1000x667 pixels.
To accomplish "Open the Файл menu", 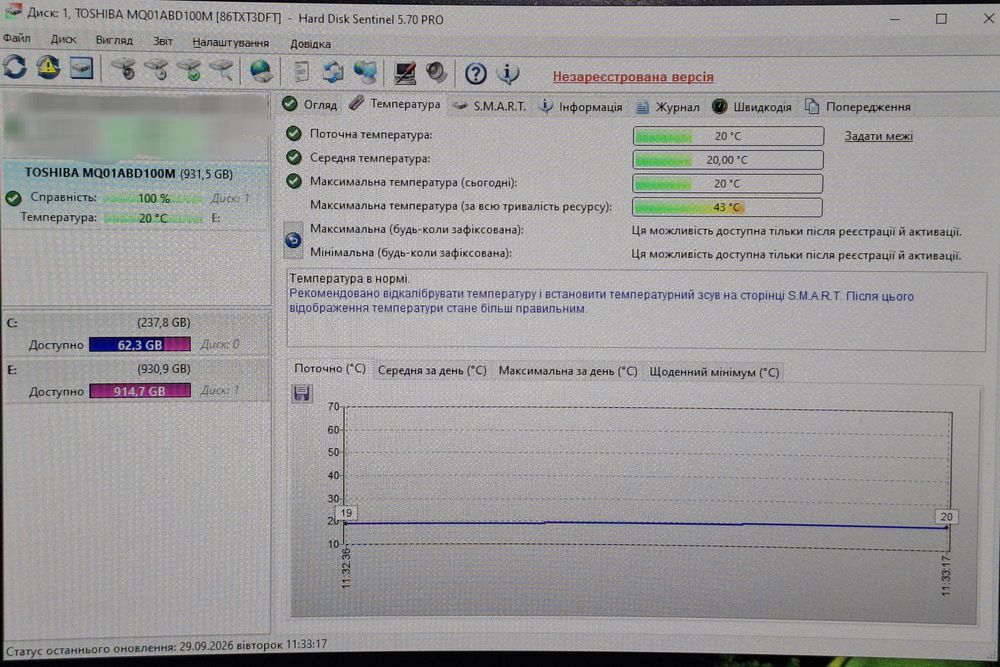I will [x=17, y=38].
